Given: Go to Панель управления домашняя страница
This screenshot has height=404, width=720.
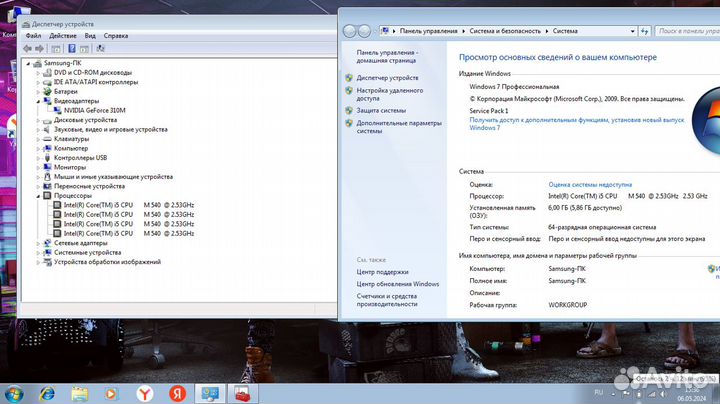Looking at the screenshot, I should 387,56.
